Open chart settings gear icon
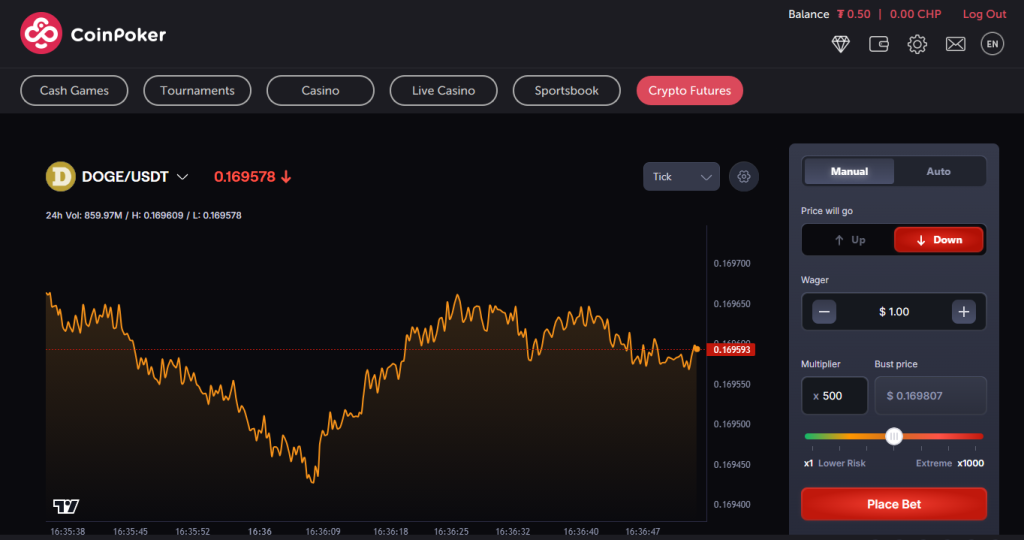 (743, 176)
